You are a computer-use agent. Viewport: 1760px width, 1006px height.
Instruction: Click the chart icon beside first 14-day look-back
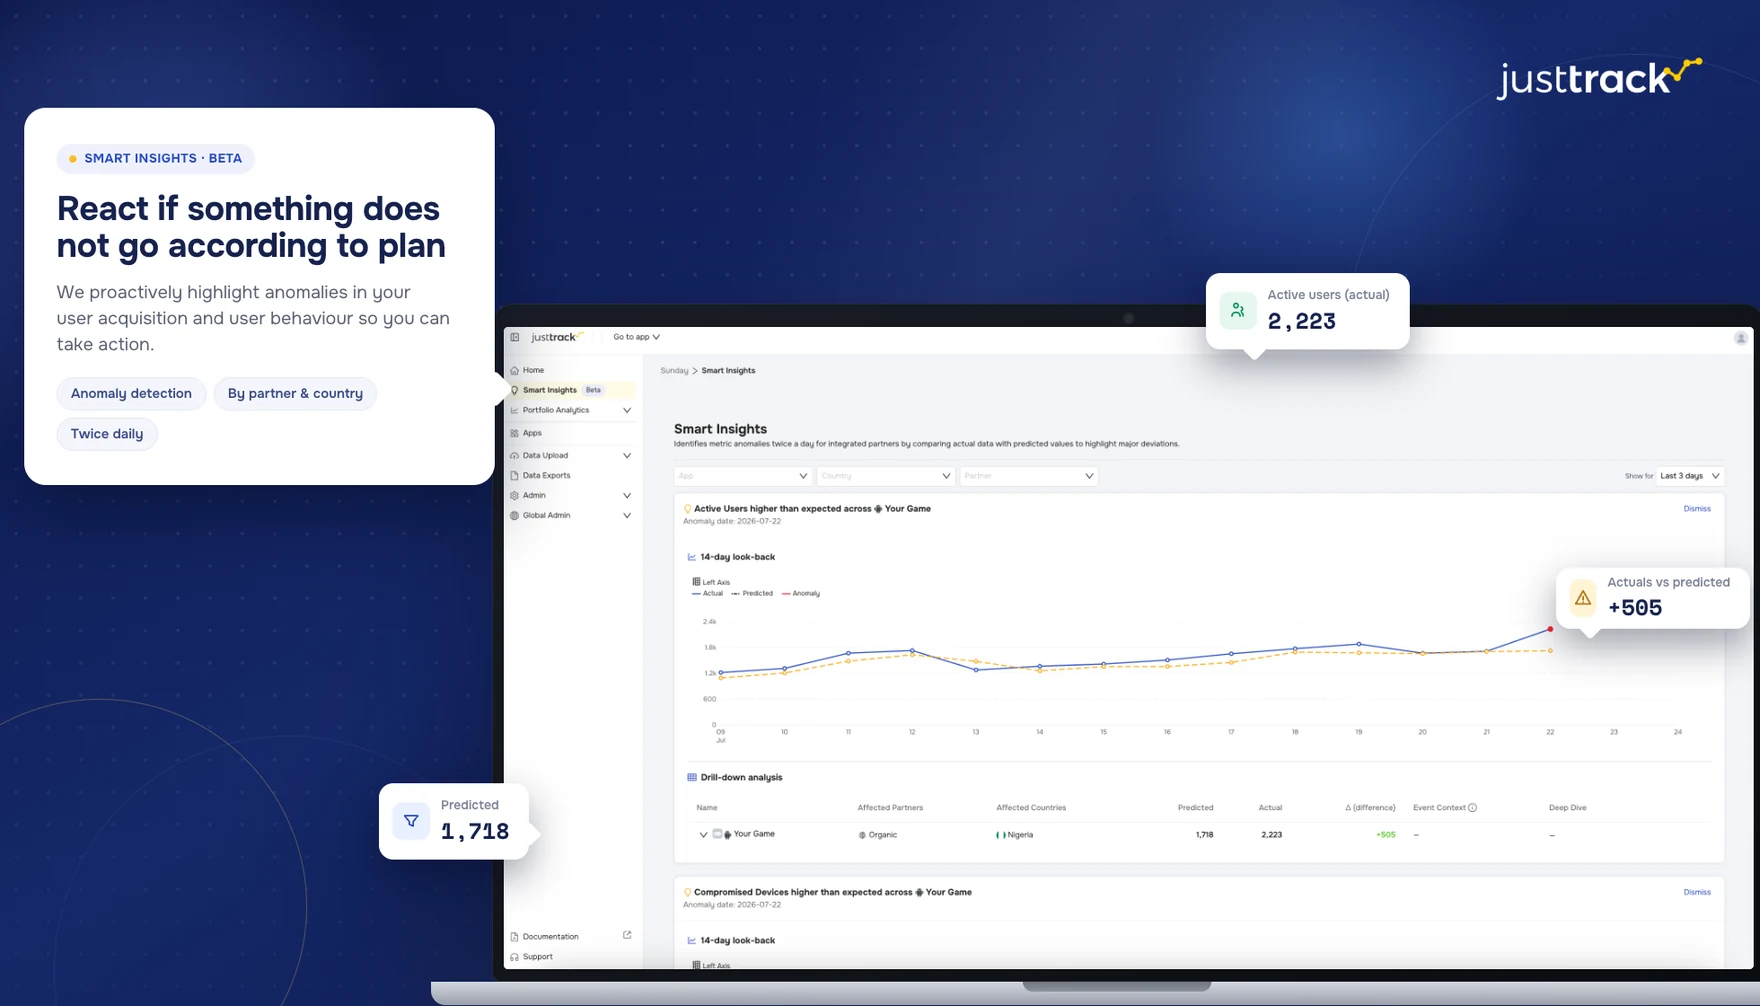pos(691,557)
